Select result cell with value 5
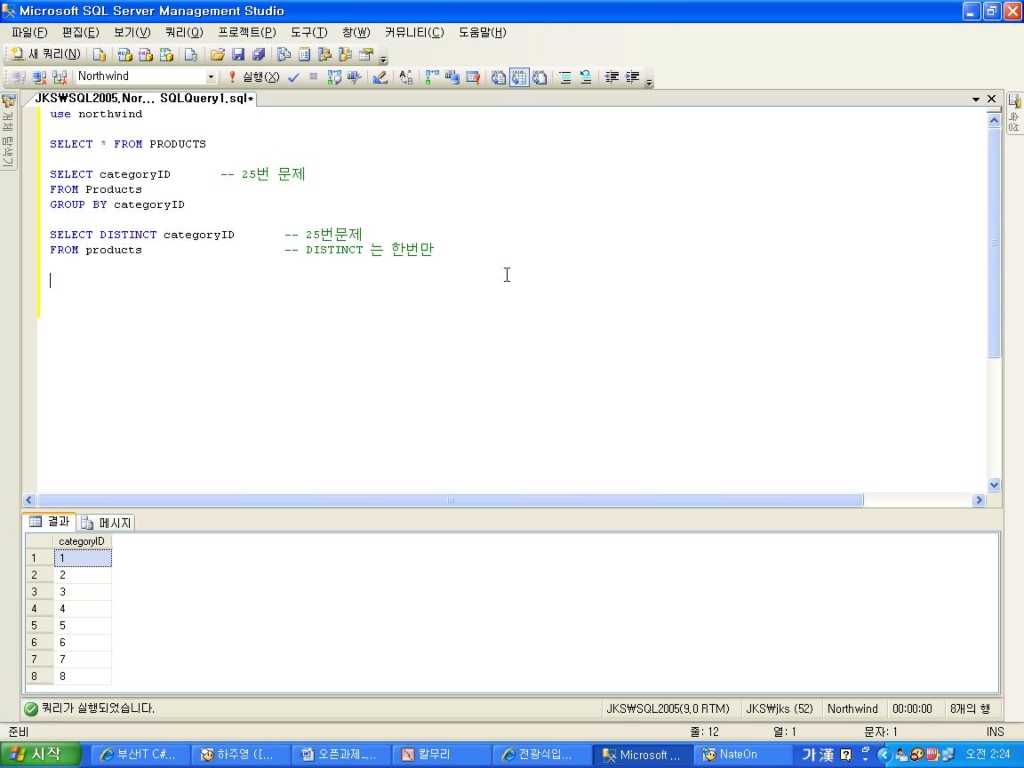The image size is (1024, 768). 82,625
